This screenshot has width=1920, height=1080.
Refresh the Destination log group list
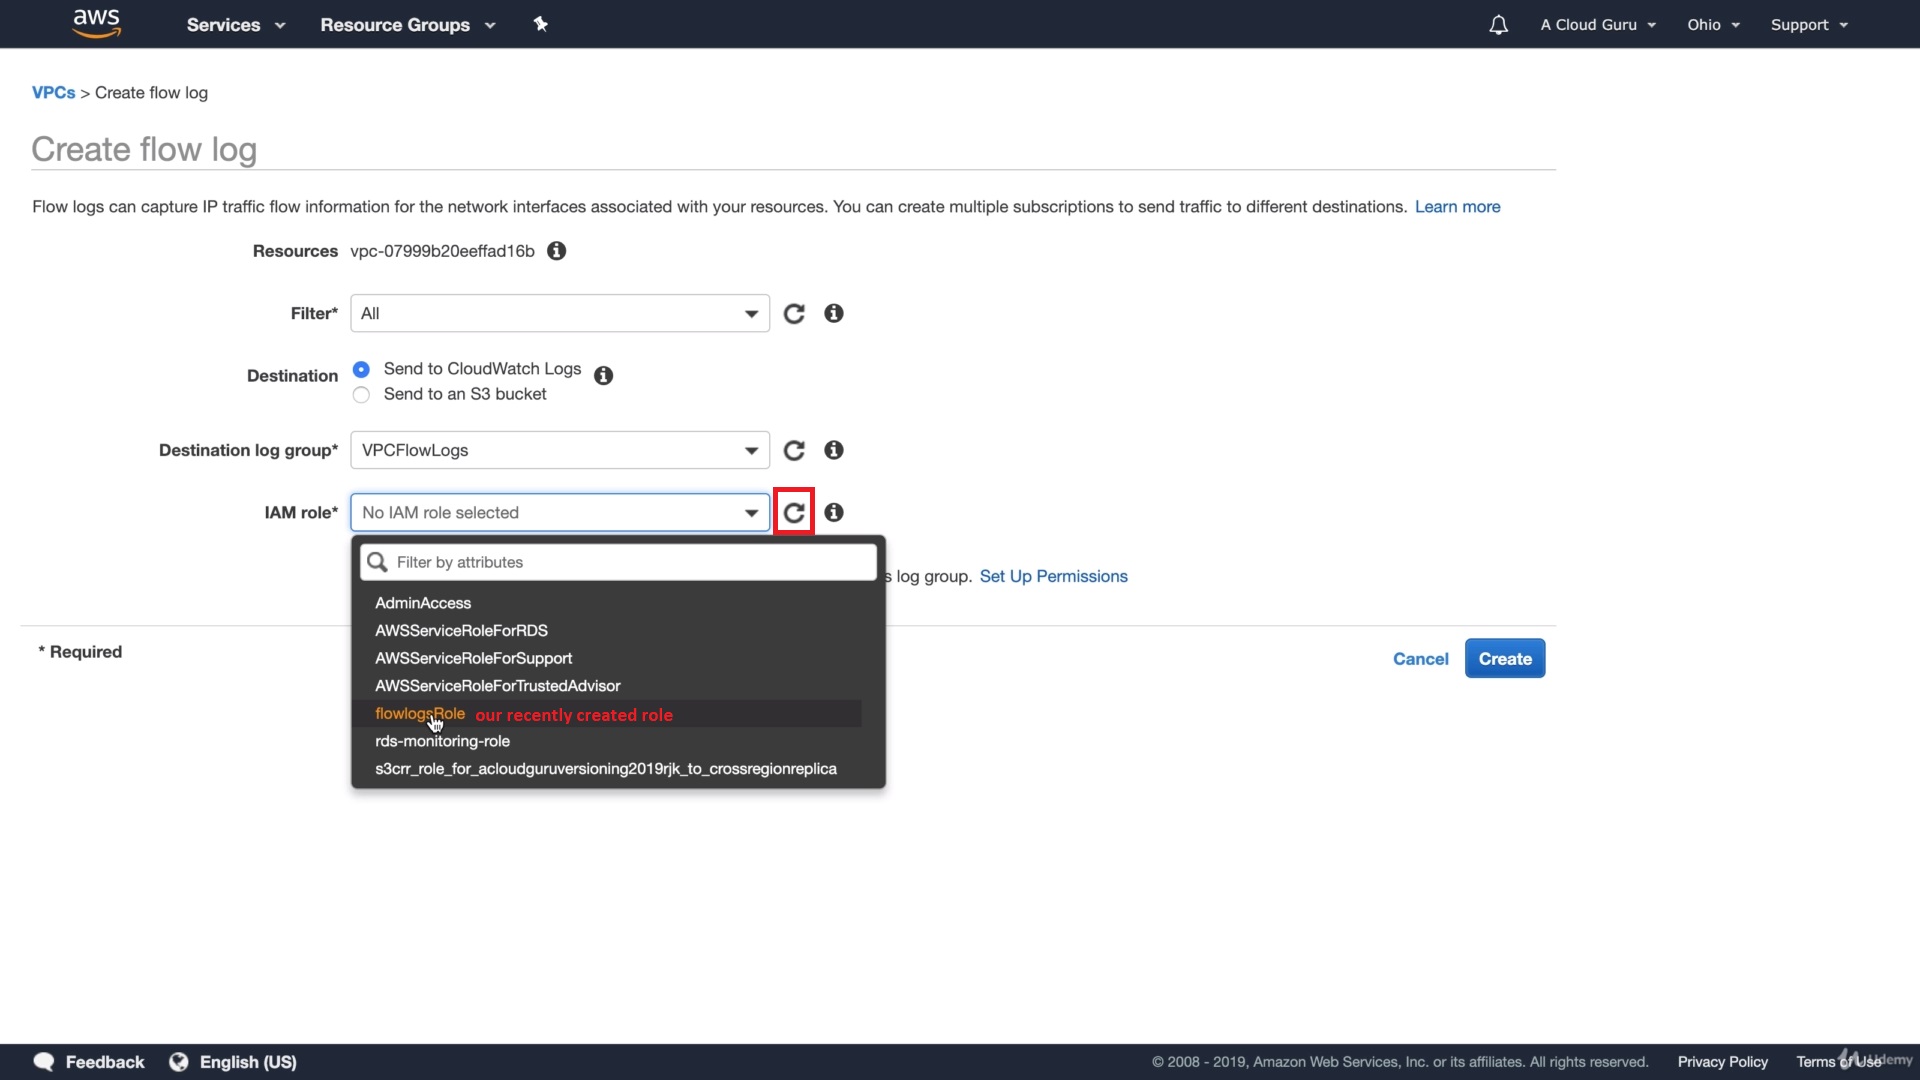point(794,451)
